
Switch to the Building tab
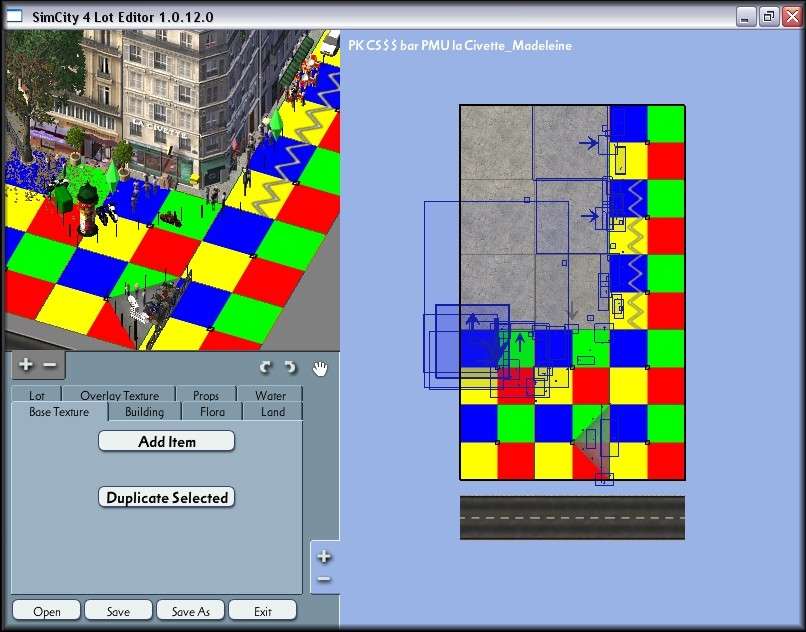click(x=144, y=411)
